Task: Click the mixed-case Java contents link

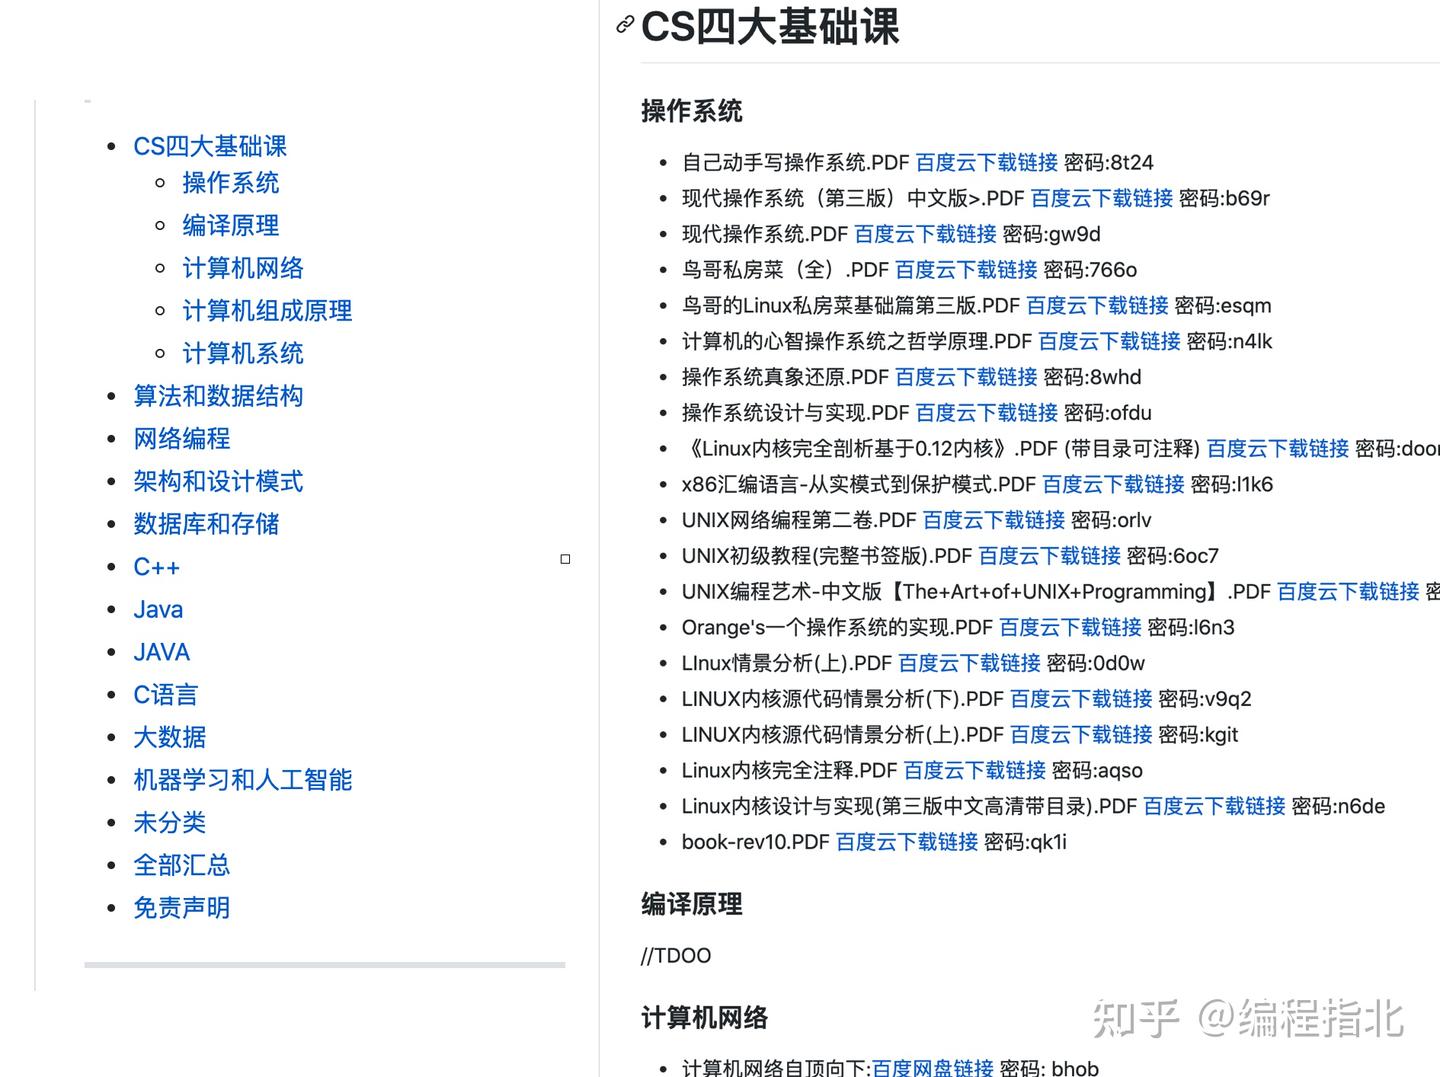Action: (x=158, y=609)
